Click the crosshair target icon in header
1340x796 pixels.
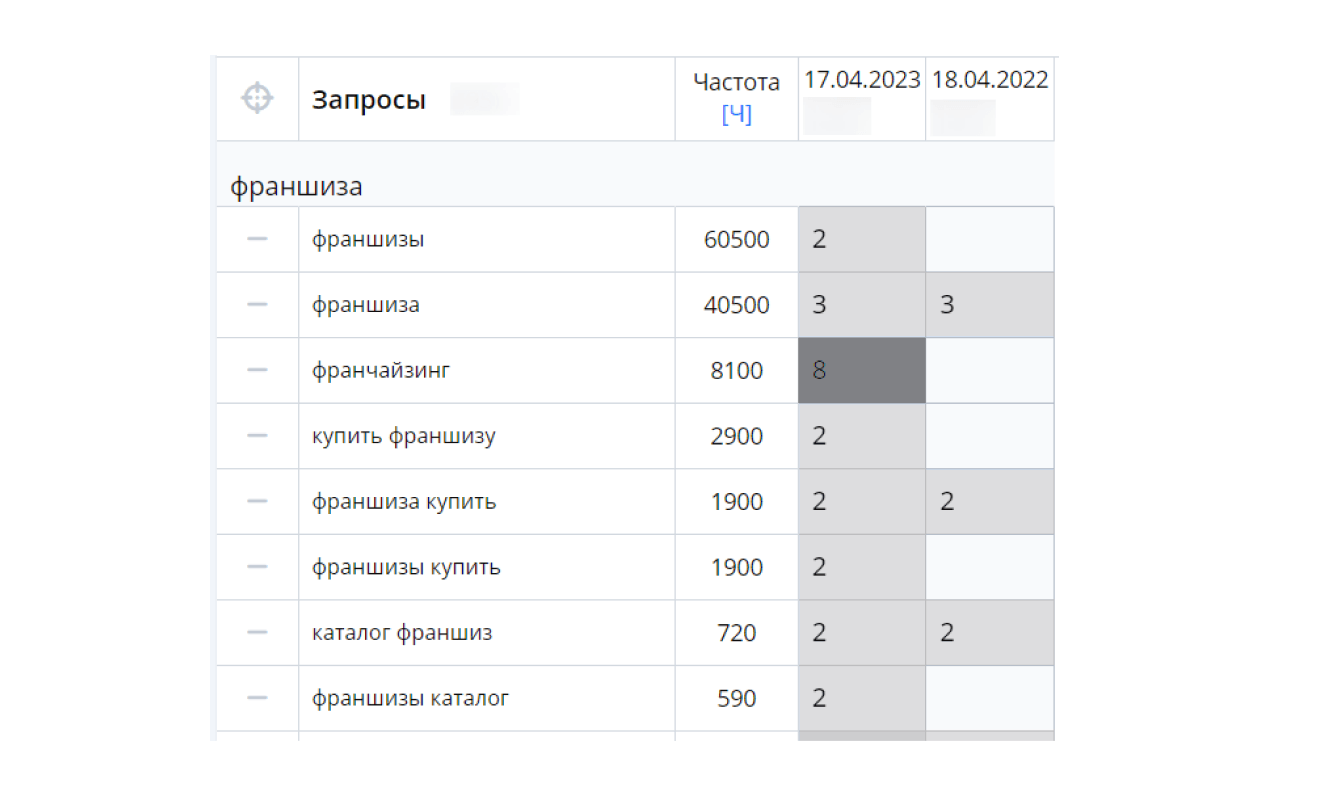(x=257, y=98)
